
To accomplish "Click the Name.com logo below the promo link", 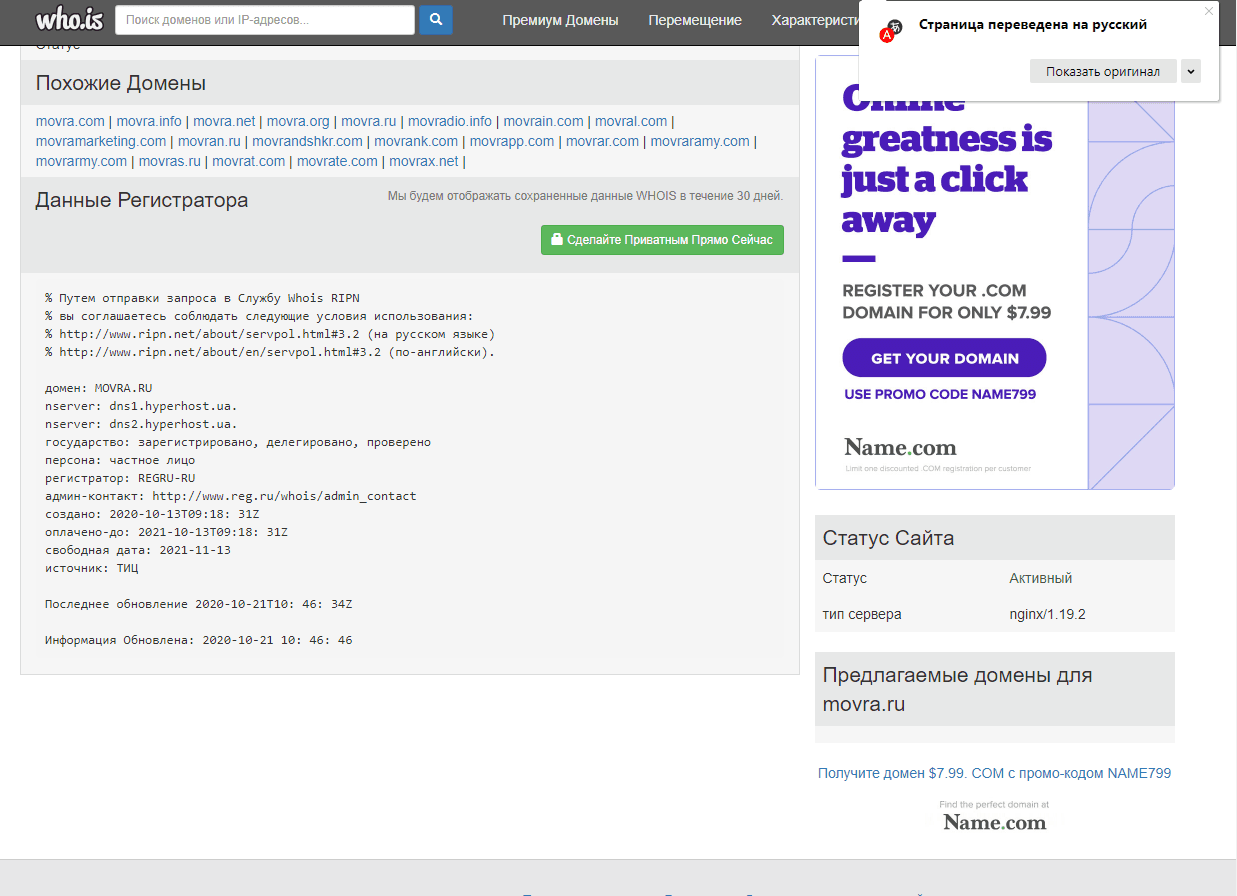I will point(994,822).
